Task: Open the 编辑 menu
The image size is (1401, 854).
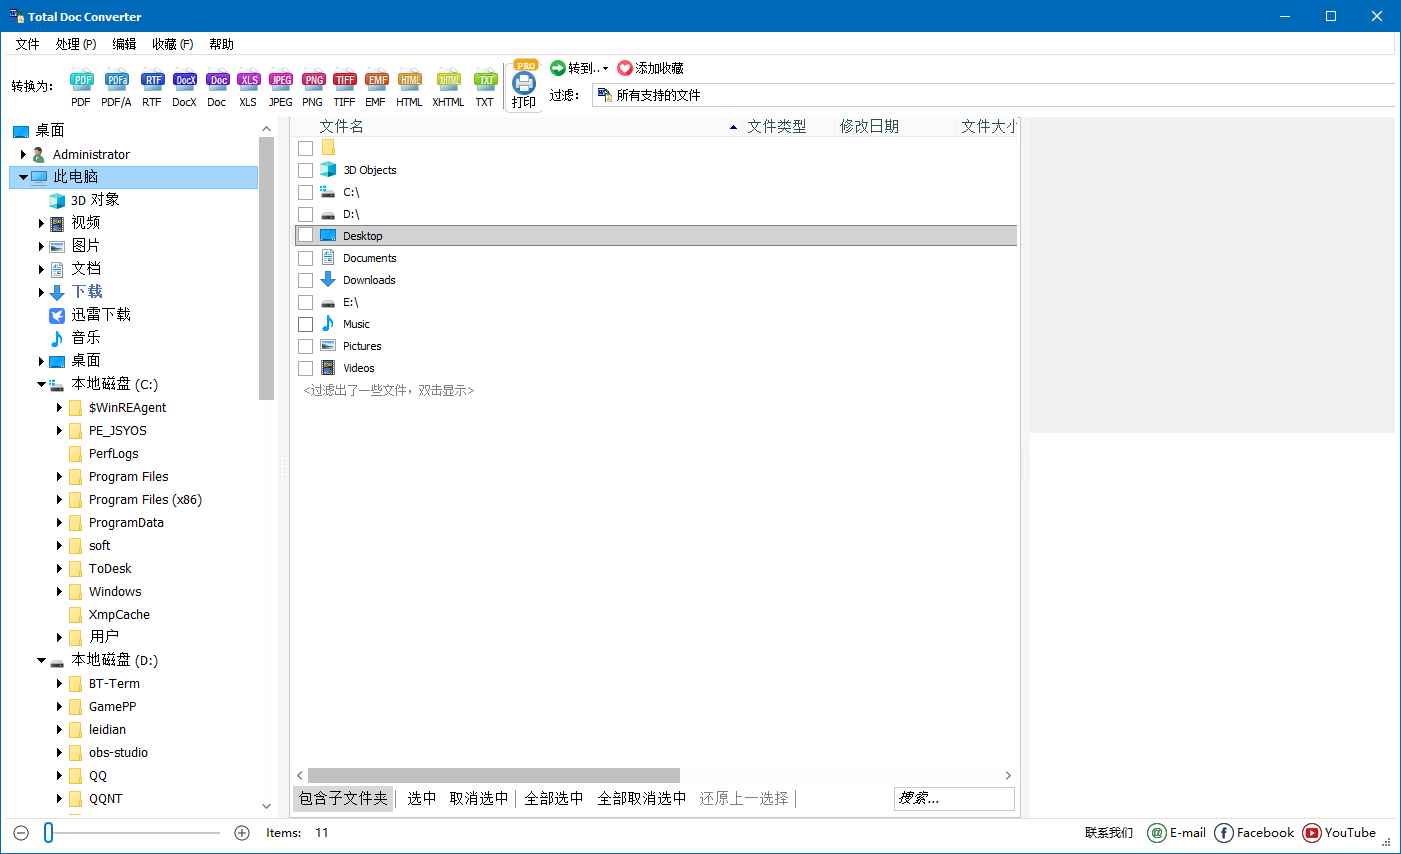Action: 124,44
